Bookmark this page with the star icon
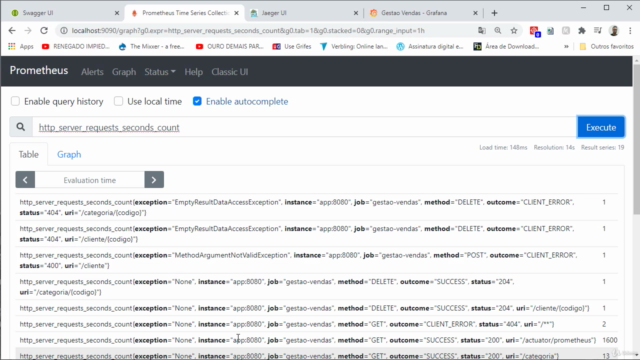The image size is (640, 360). pos(514,31)
